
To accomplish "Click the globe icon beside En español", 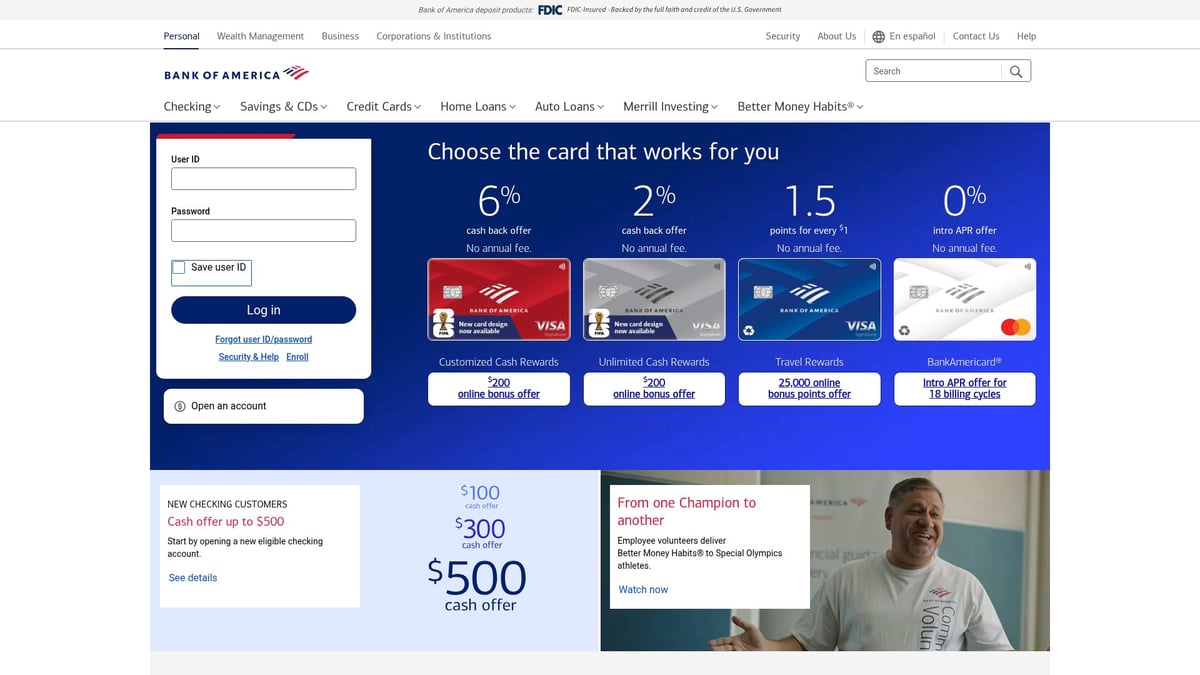I will [877, 36].
